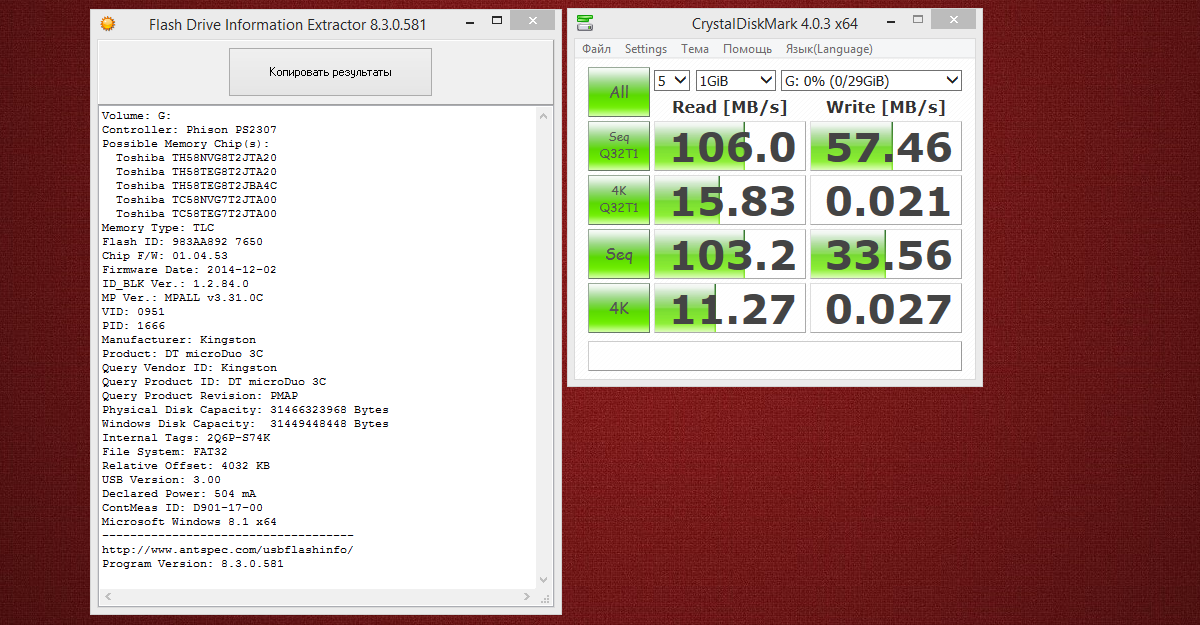
Task: Click the vertical scrollbar up arrow in Extractor
Action: [545, 116]
